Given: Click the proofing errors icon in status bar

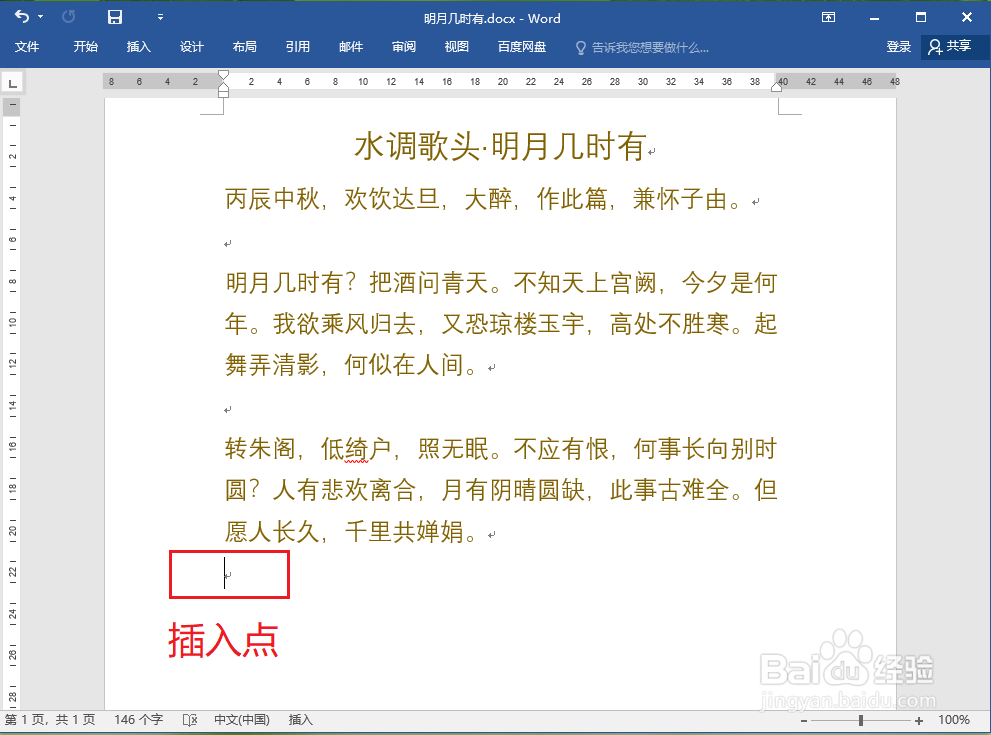Looking at the screenshot, I should [x=189, y=719].
